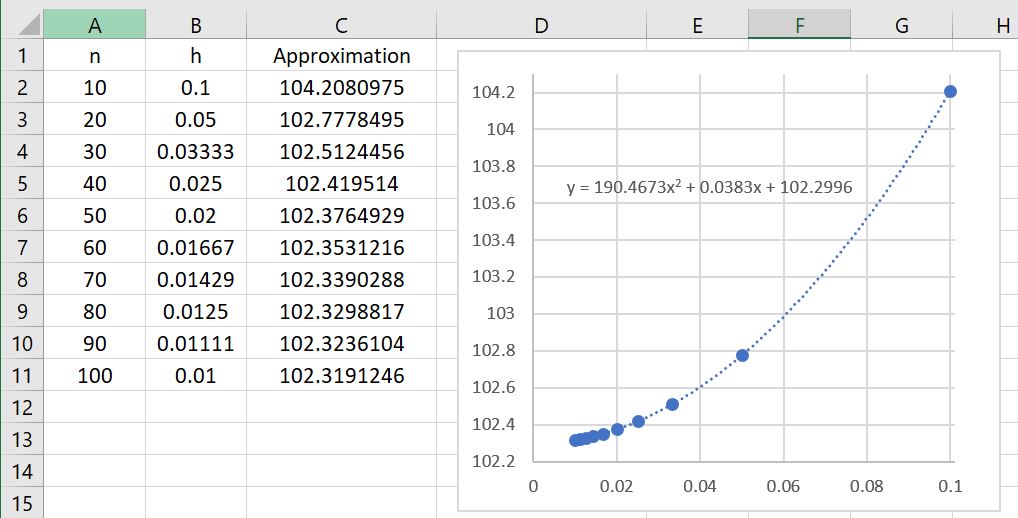This screenshot has height=518, width=1018.
Task: Select column B header
Action: pyautogui.click(x=196, y=26)
